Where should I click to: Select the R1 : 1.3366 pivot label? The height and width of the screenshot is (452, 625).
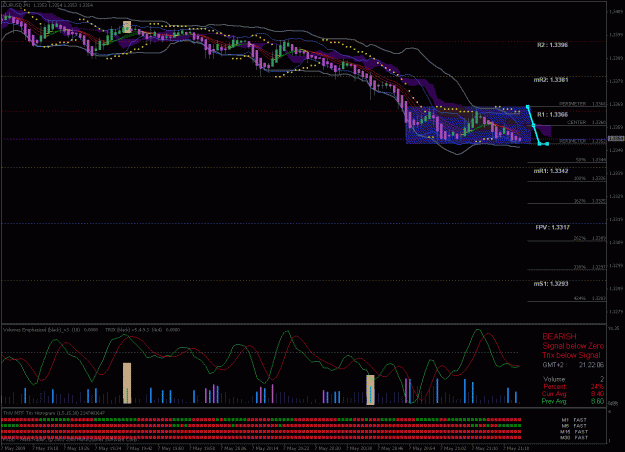(x=552, y=115)
